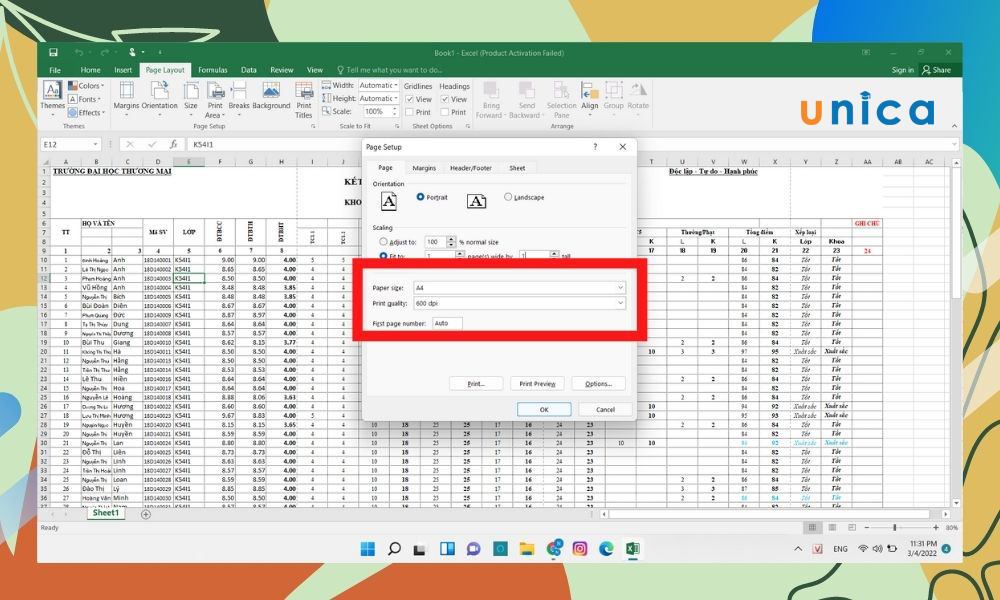Click Send Backward icon
1000x600 pixels.
pyautogui.click(x=526, y=91)
